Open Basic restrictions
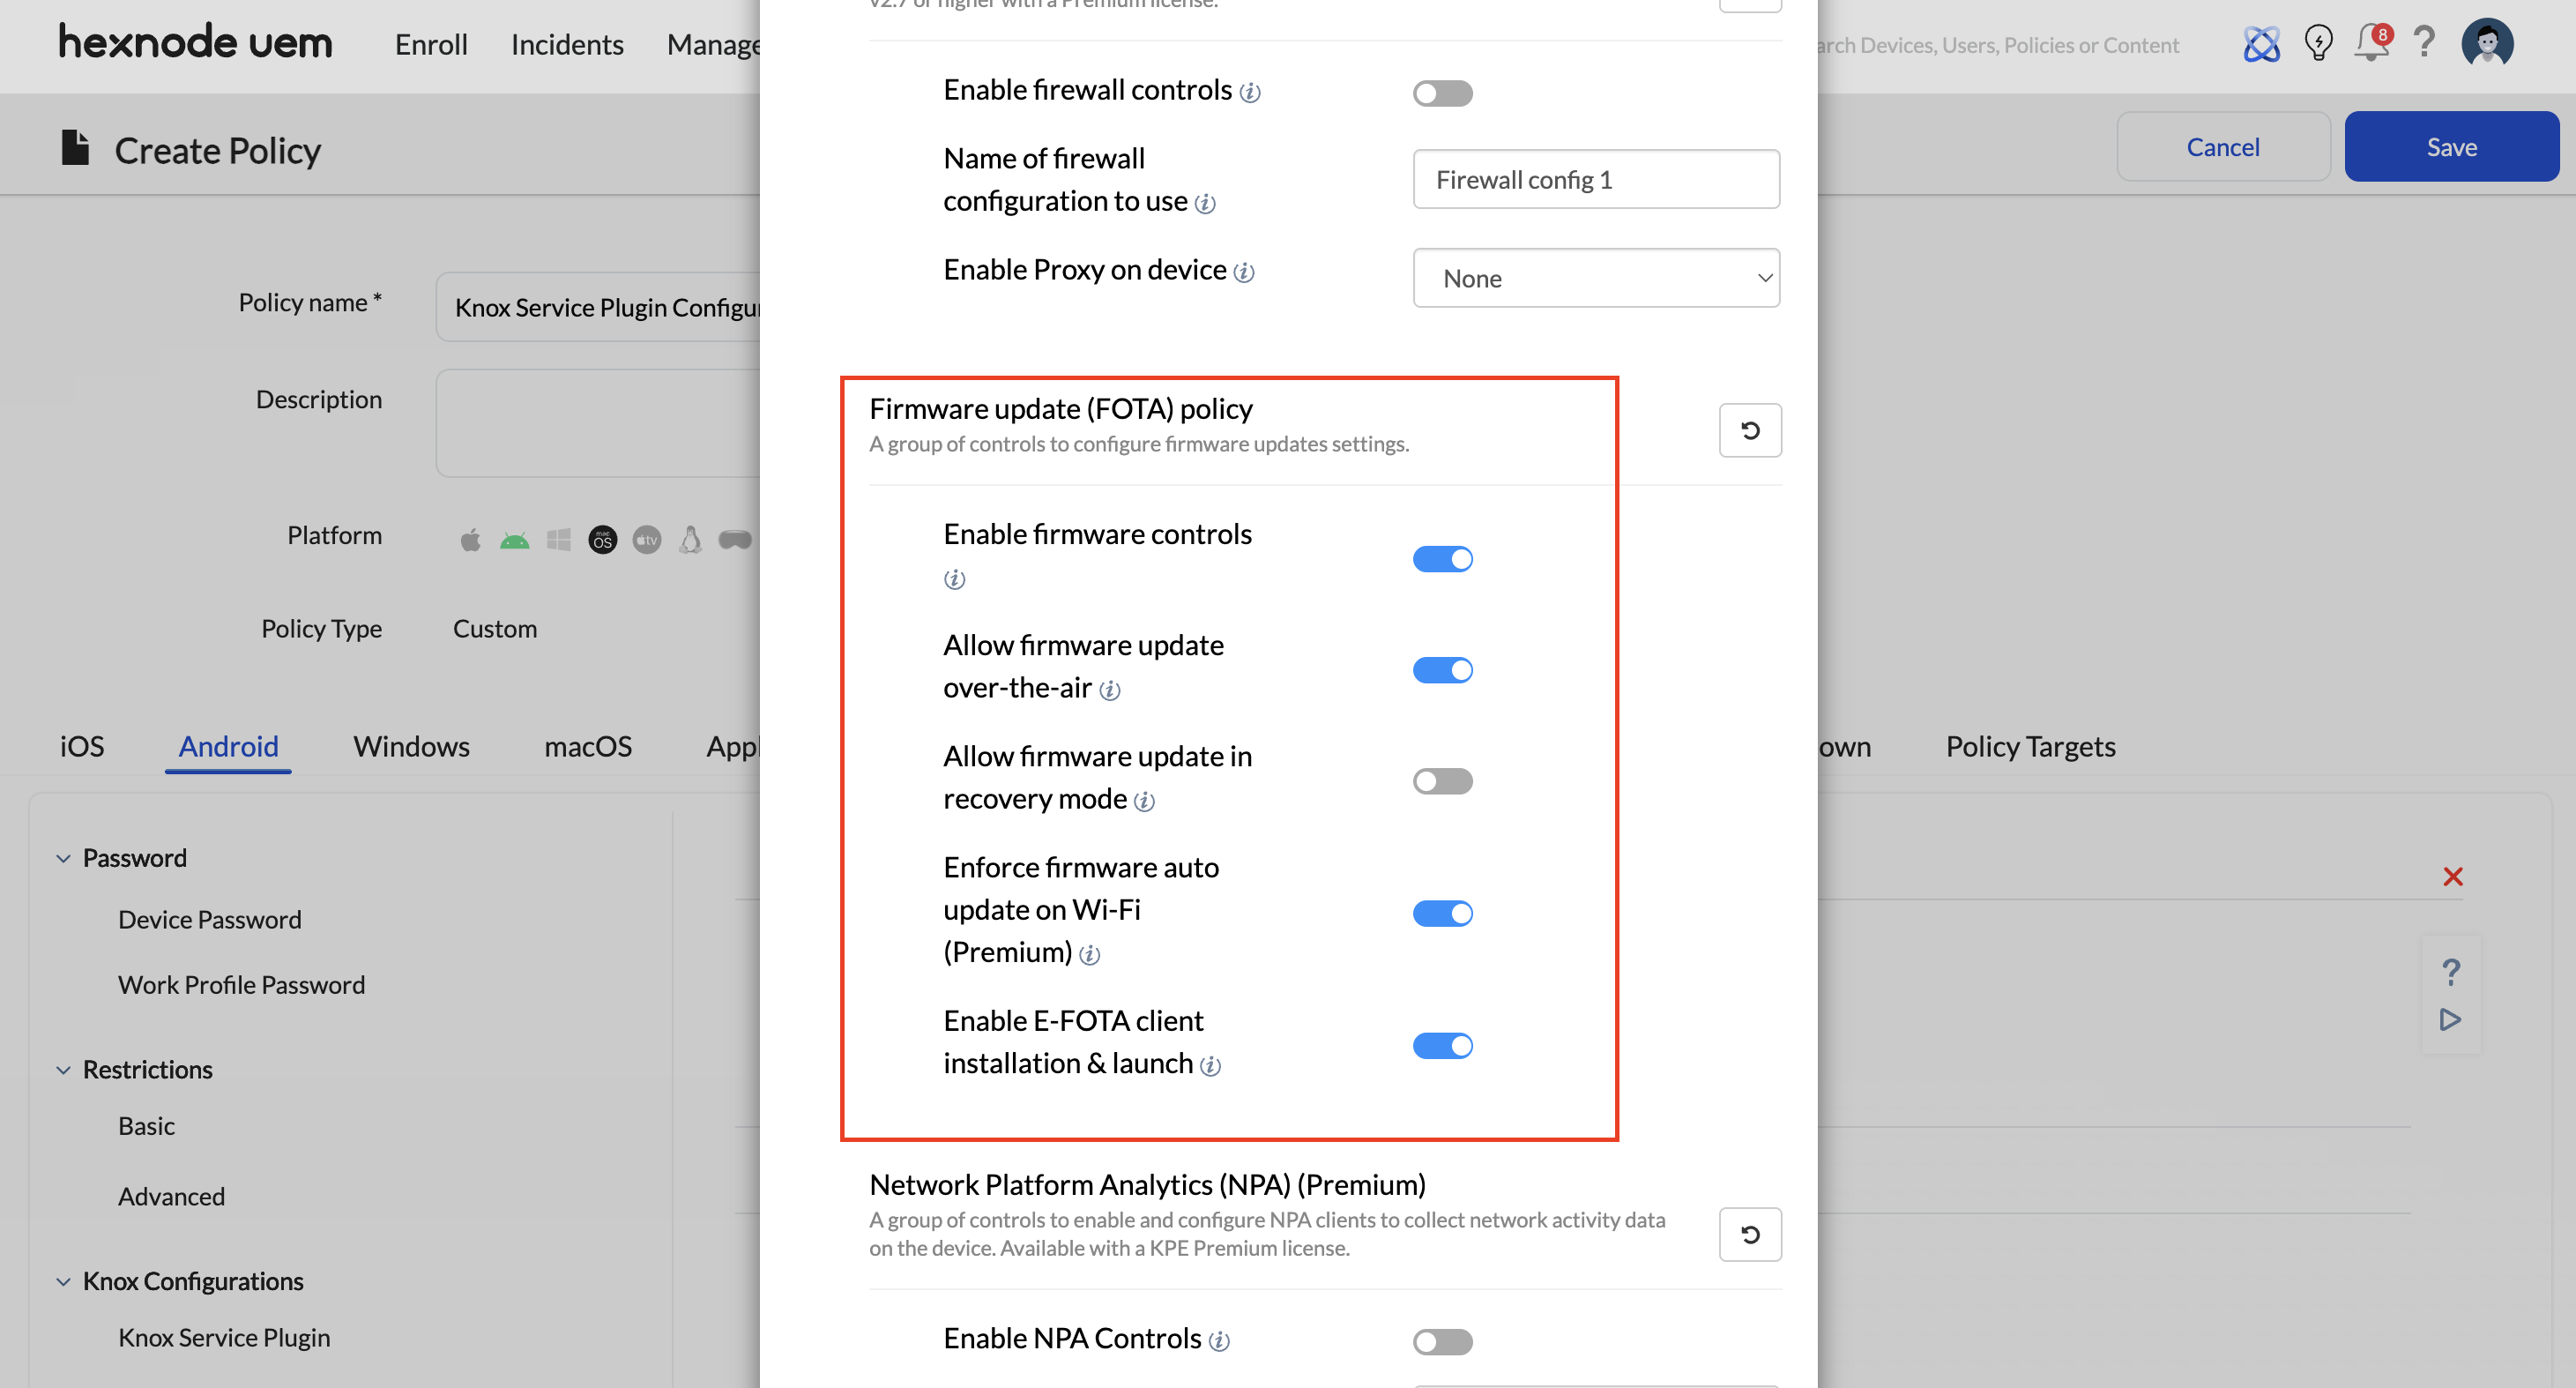The image size is (2576, 1388). (146, 1126)
